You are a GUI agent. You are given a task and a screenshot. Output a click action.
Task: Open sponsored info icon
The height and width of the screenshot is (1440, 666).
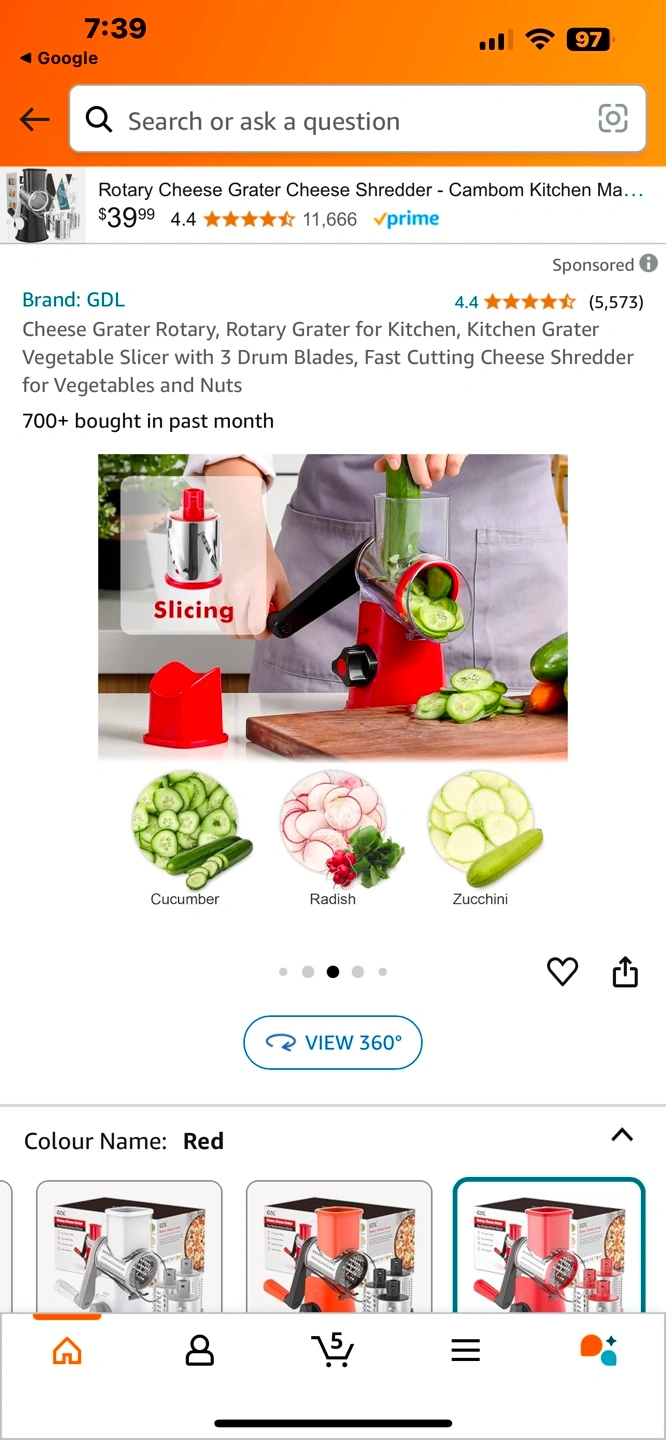(x=649, y=263)
